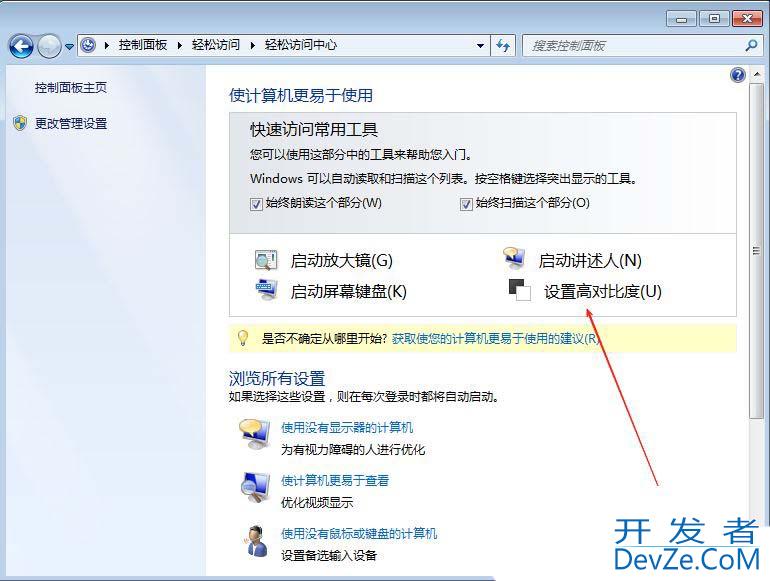Image resolution: width=770 pixels, height=581 pixels.
Task: Open 使计算机更易于查看 link
Action: coord(335,480)
